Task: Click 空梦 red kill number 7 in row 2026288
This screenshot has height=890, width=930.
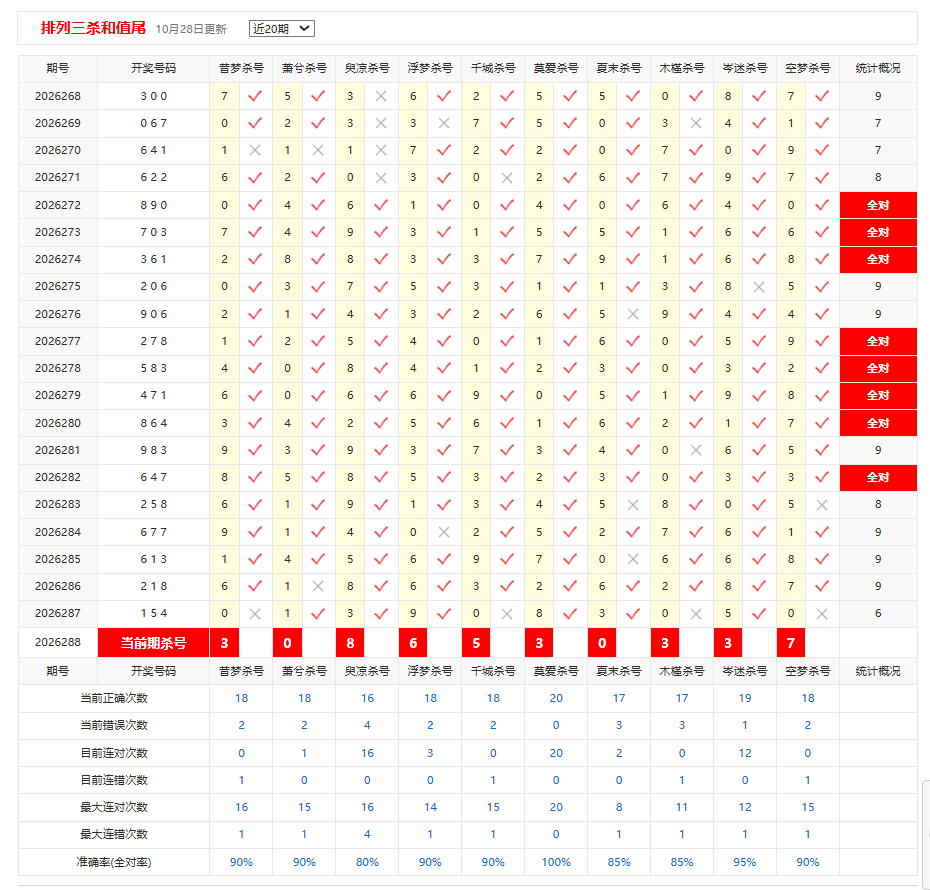Action: click(791, 643)
